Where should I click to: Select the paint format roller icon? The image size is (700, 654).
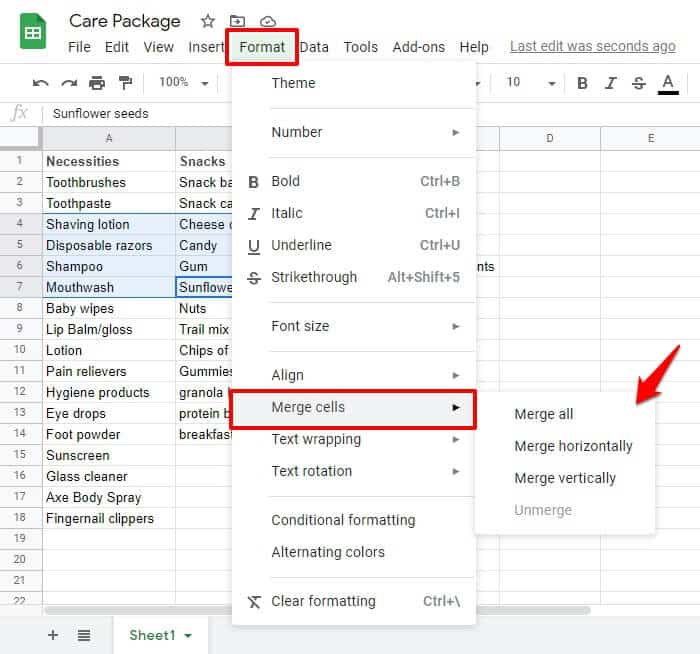click(x=125, y=83)
